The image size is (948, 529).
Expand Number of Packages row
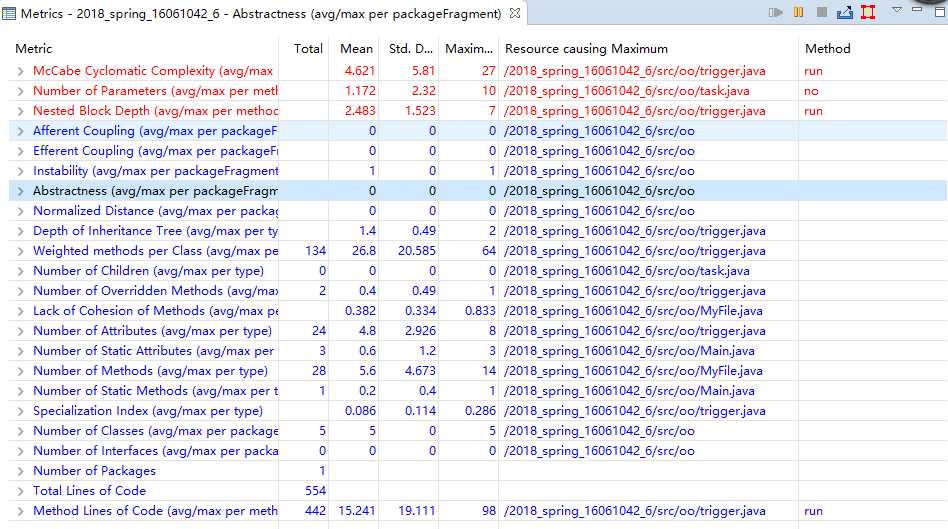(21, 471)
